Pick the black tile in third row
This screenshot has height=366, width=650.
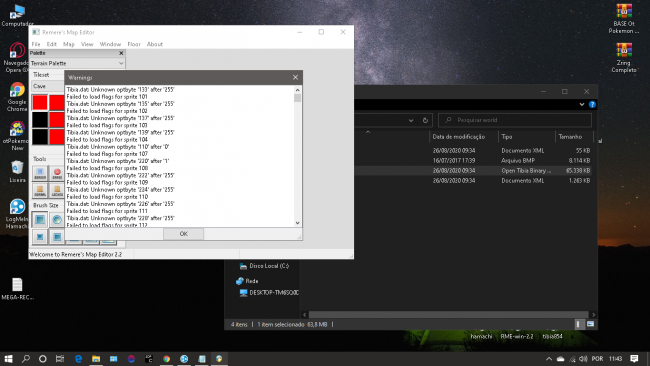(x=40, y=137)
